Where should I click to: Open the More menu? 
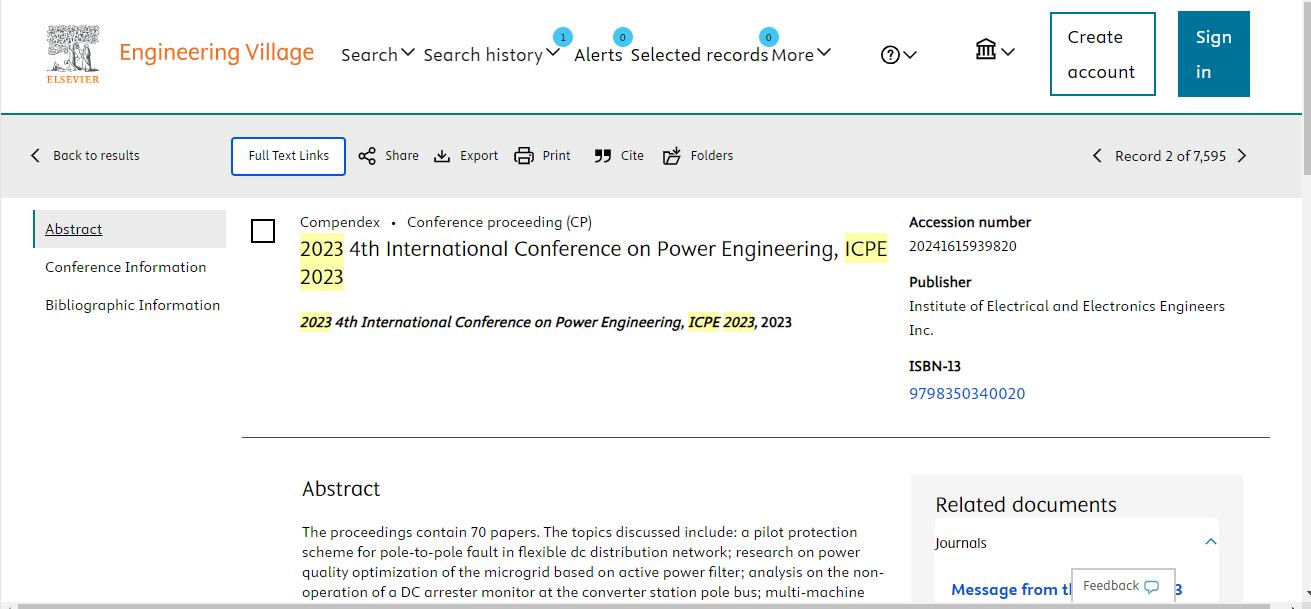(800, 54)
